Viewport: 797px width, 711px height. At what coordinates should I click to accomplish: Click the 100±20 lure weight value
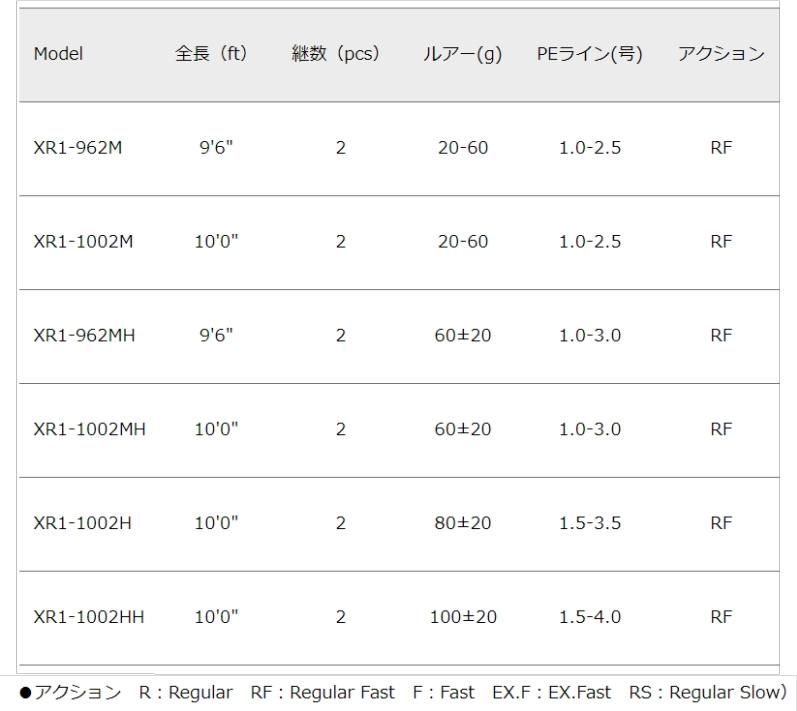[x=463, y=617]
